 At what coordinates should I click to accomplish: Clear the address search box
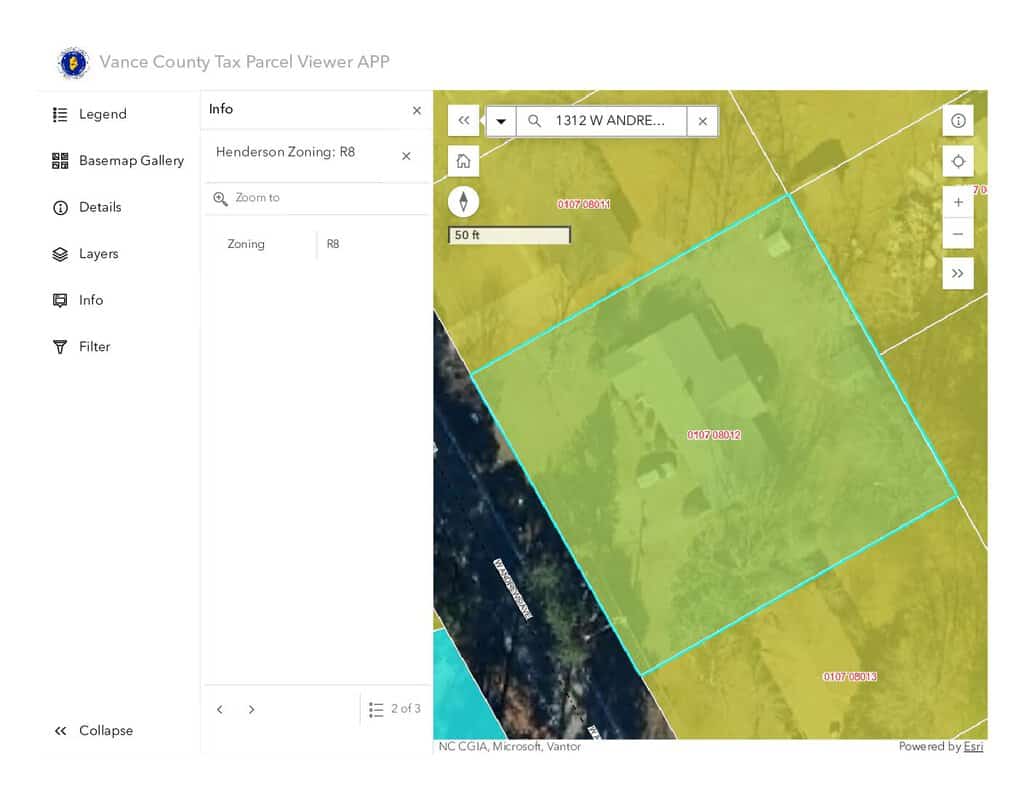tap(702, 121)
